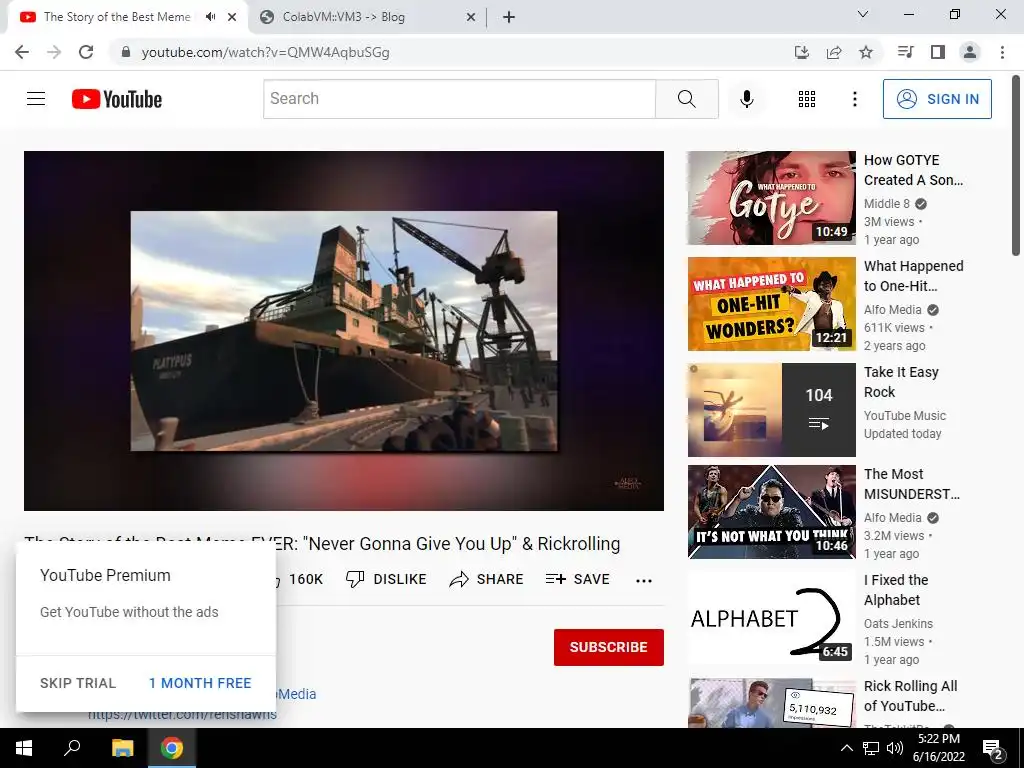Toggle Chrome side panel icon

pyautogui.click(x=938, y=52)
